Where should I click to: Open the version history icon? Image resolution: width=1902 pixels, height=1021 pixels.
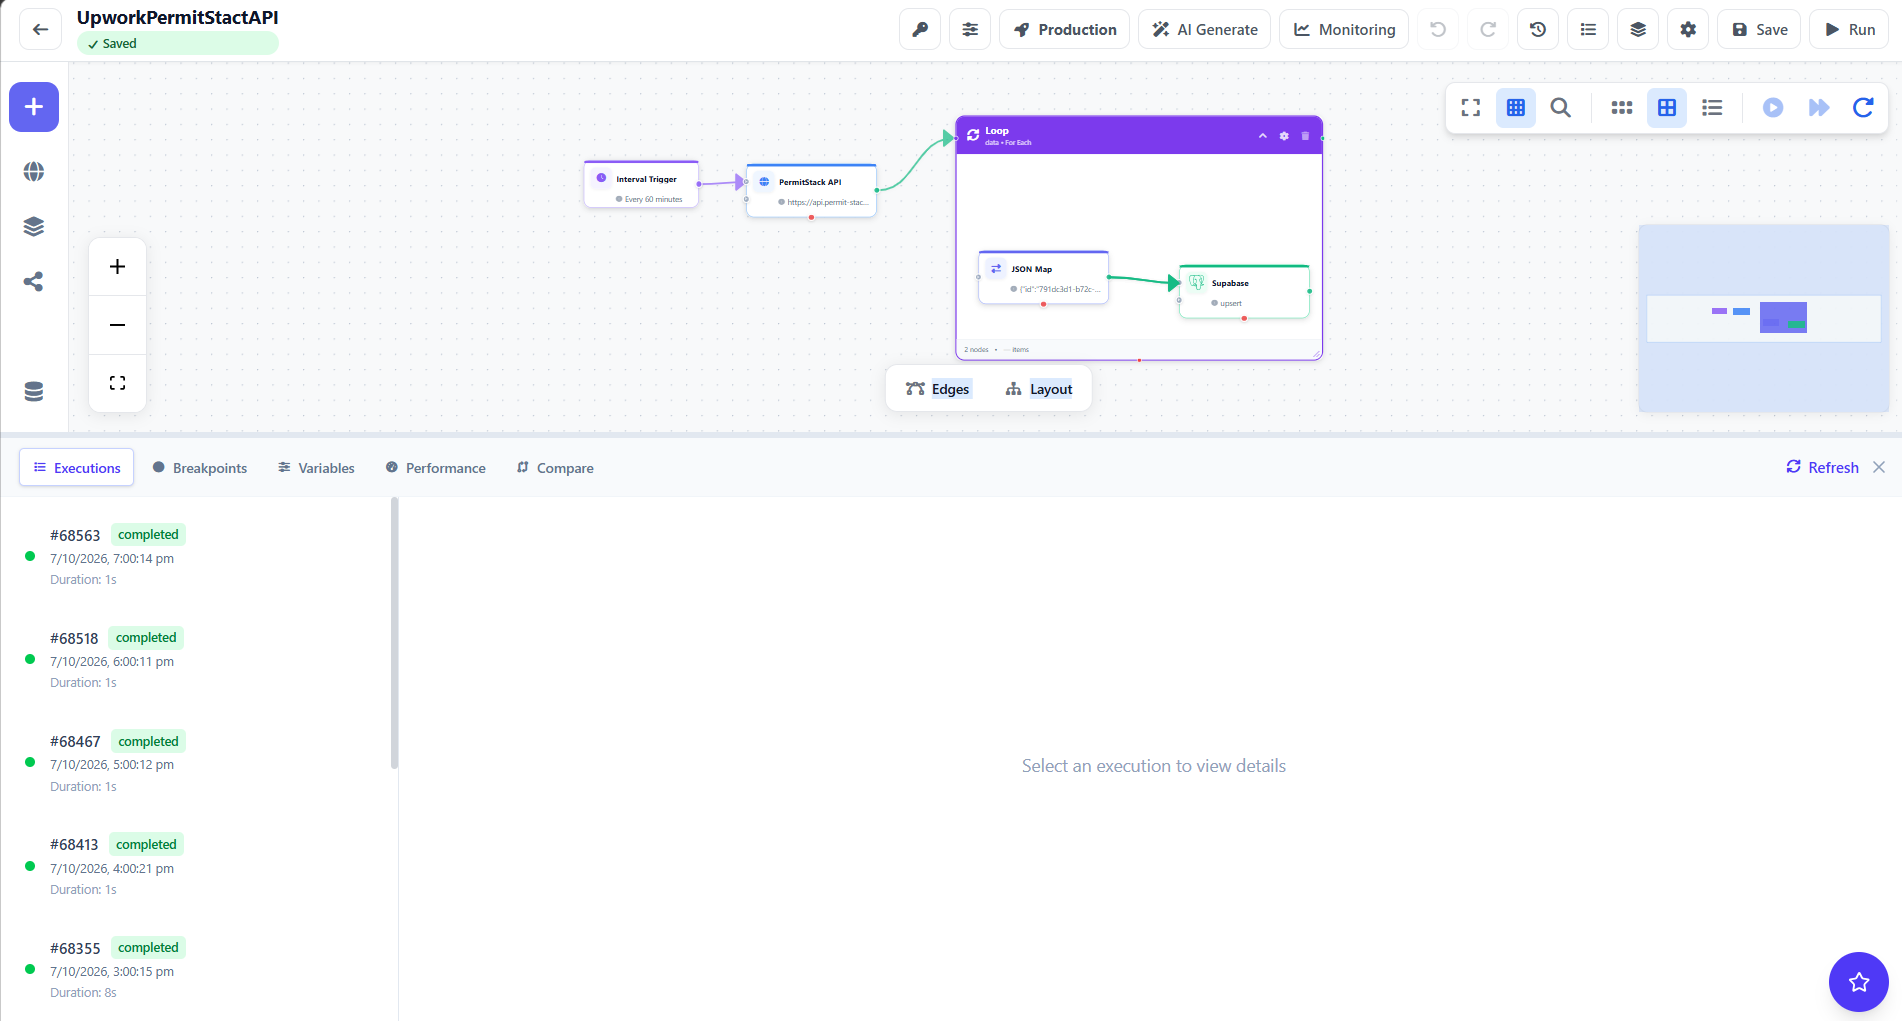1538,30
